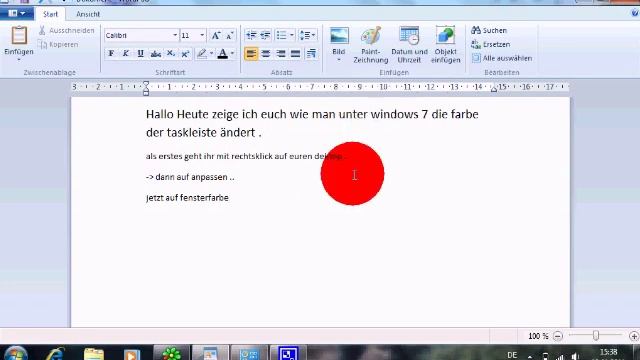Image resolution: width=640 pixels, height=360 pixels.
Task: Open the line spacing dropdown
Action: 307,35
